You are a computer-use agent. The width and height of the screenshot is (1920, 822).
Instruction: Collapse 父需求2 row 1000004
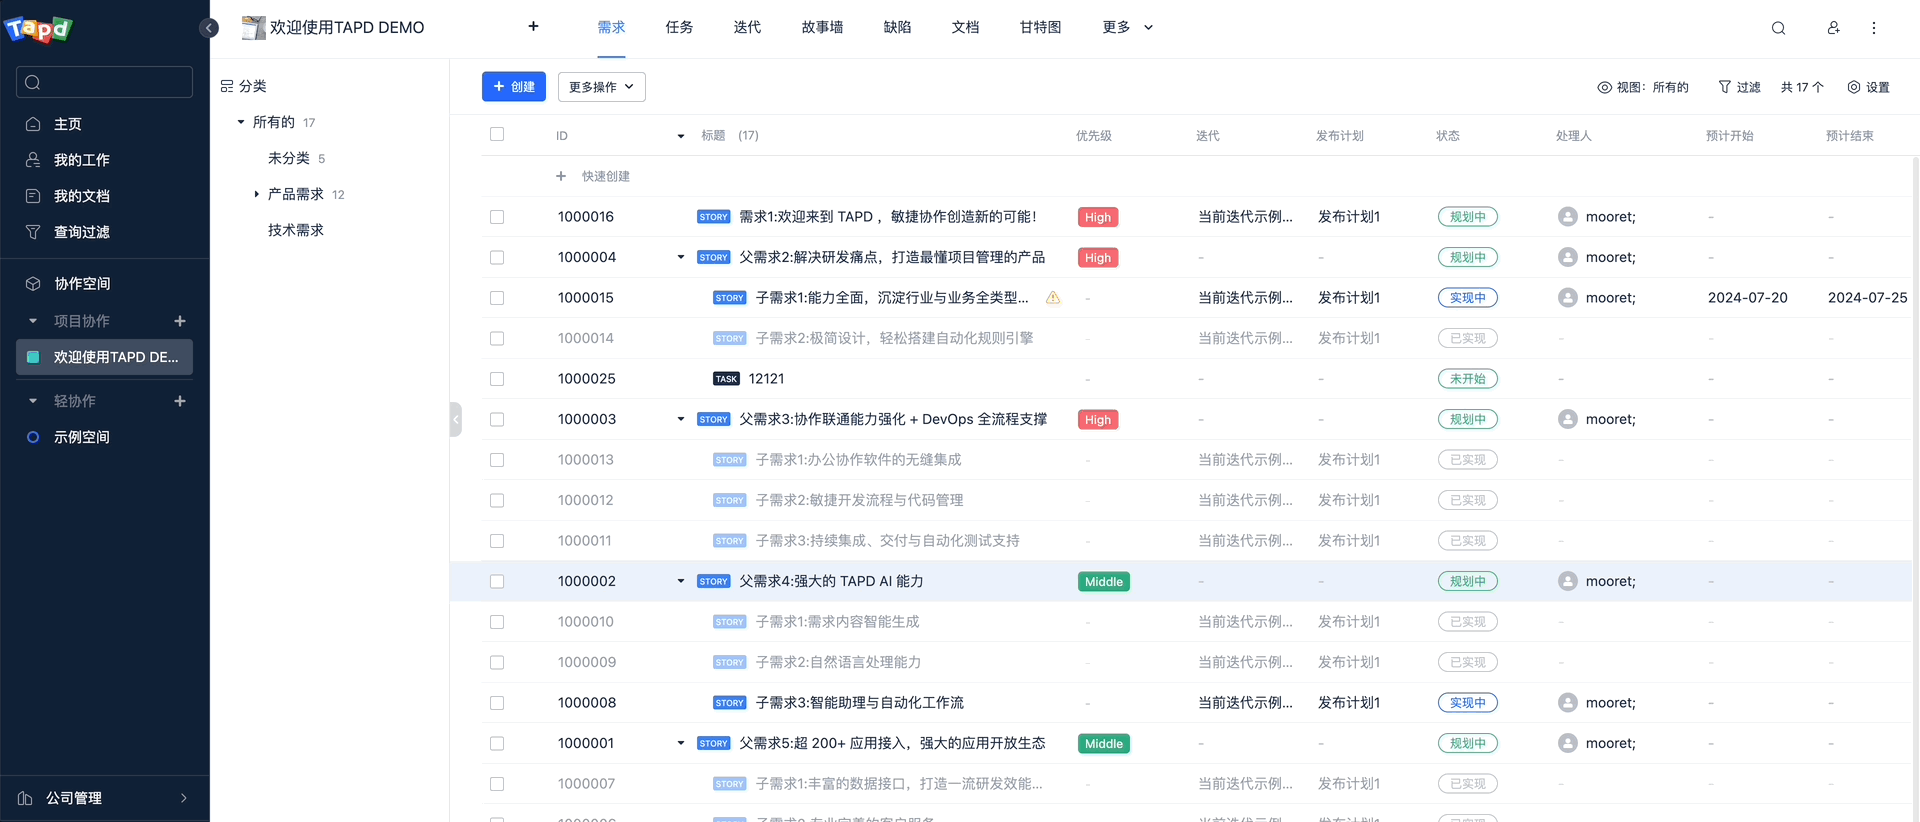coord(681,257)
